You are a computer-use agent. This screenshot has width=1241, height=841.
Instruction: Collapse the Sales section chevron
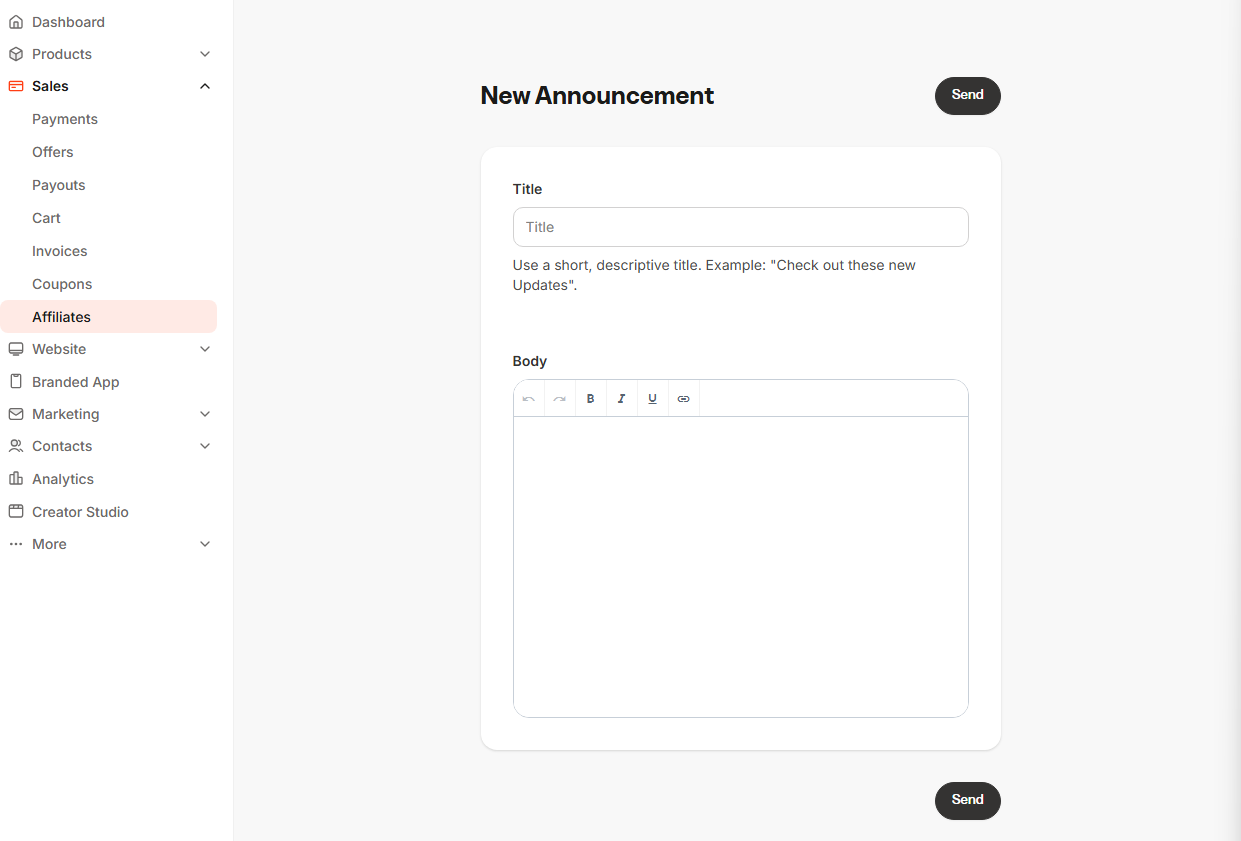click(x=205, y=85)
